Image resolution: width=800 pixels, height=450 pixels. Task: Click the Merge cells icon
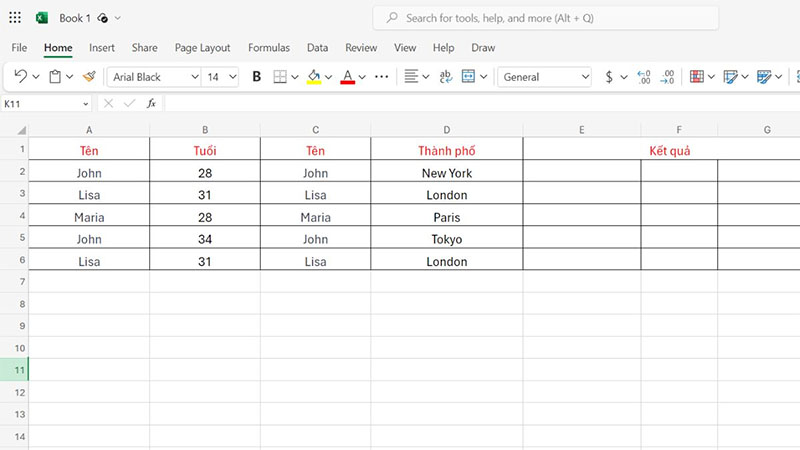468,77
